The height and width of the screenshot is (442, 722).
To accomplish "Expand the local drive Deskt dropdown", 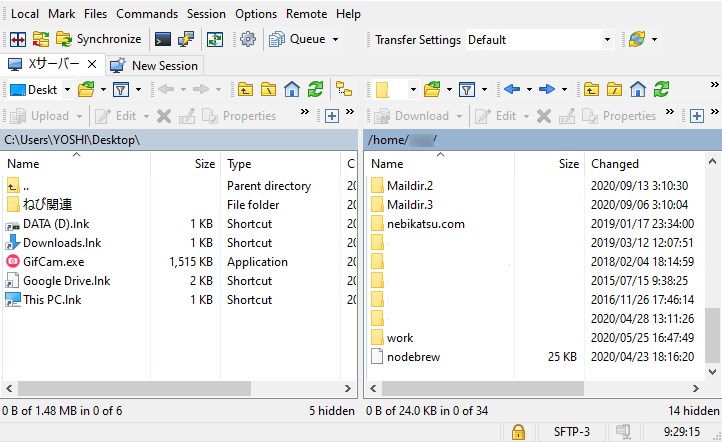I will click(67, 89).
